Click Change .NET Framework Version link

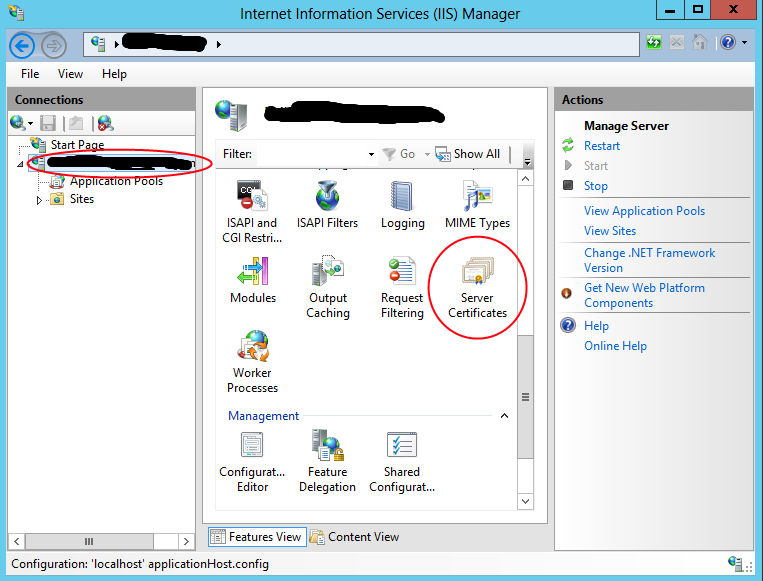click(649, 260)
